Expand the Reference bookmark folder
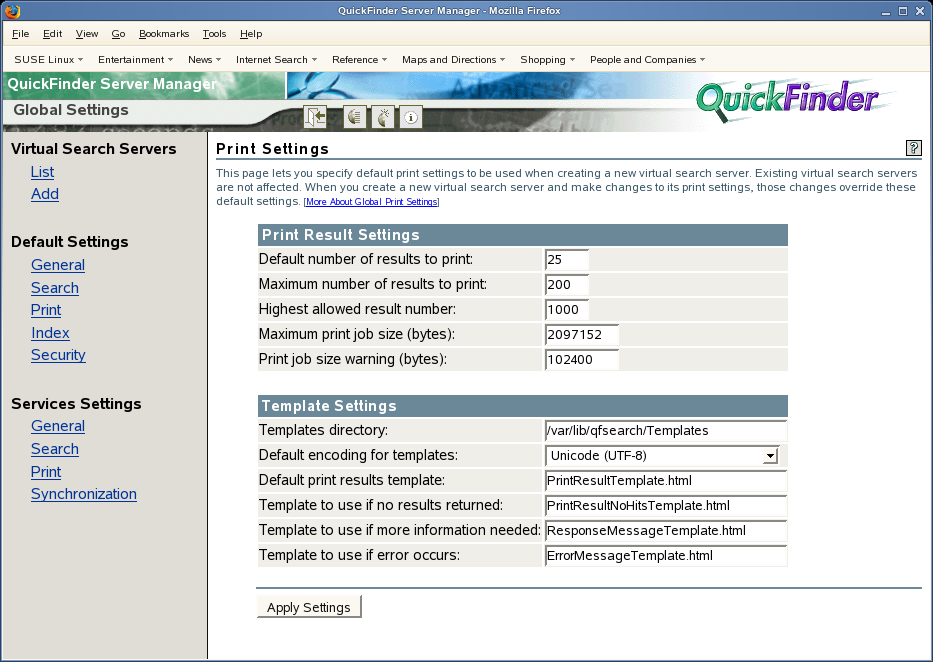The image size is (933, 662). pyautogui.click(x=359, y=59)
